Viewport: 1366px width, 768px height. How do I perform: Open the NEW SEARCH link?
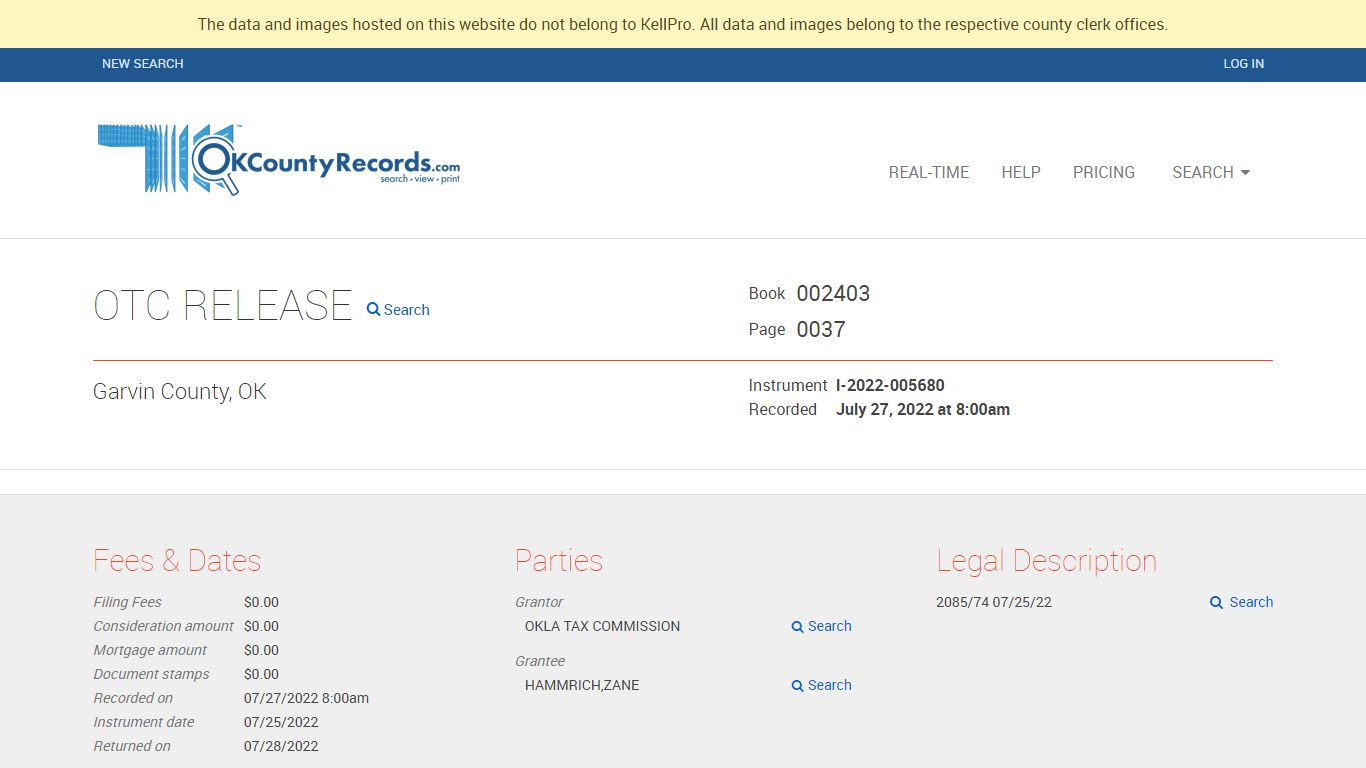click(x=143, y=64)
